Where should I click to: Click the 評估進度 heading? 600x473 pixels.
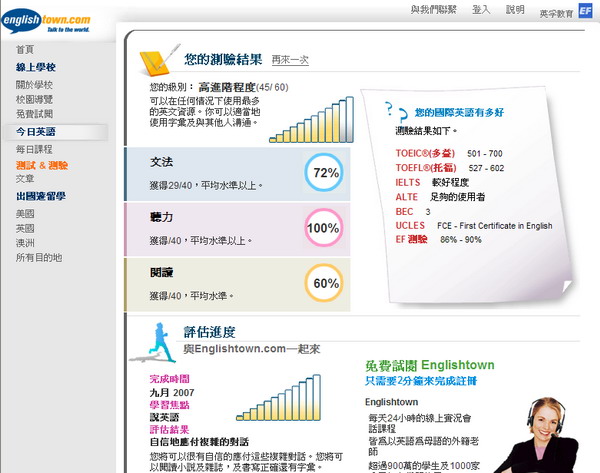[209, 332]
